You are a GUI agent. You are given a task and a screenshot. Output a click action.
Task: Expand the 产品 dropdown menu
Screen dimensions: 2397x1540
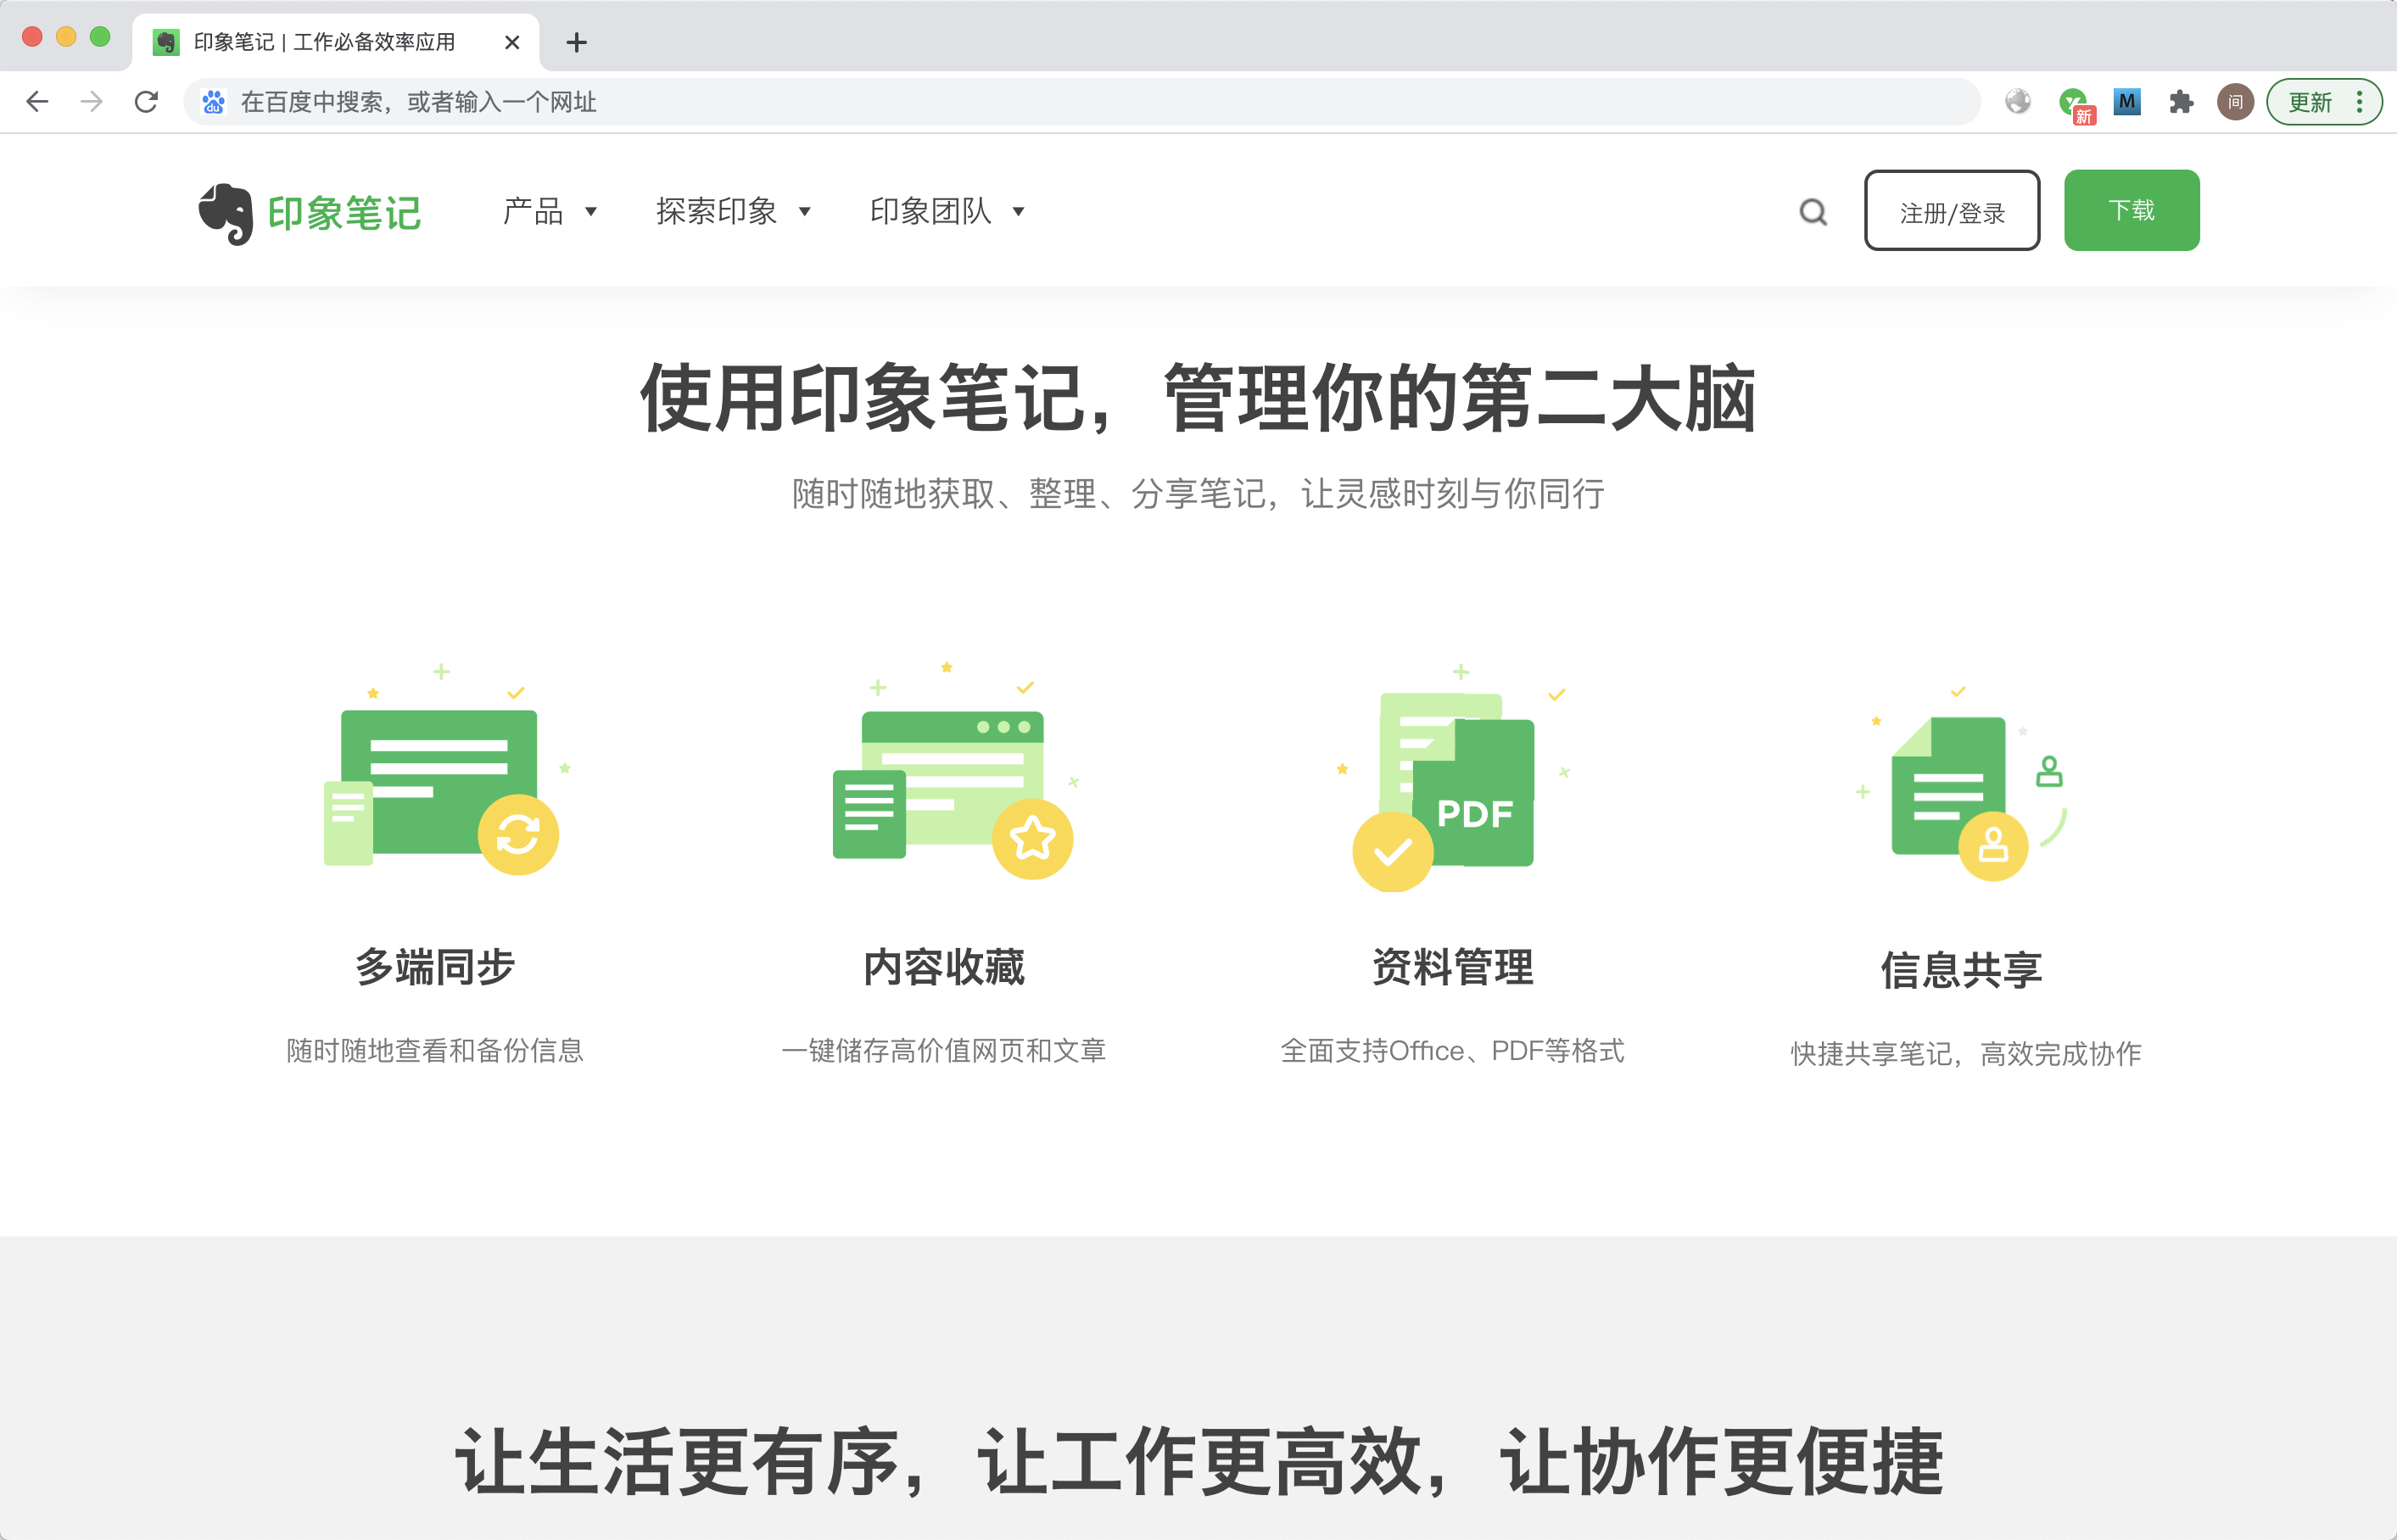click(549, 211)
